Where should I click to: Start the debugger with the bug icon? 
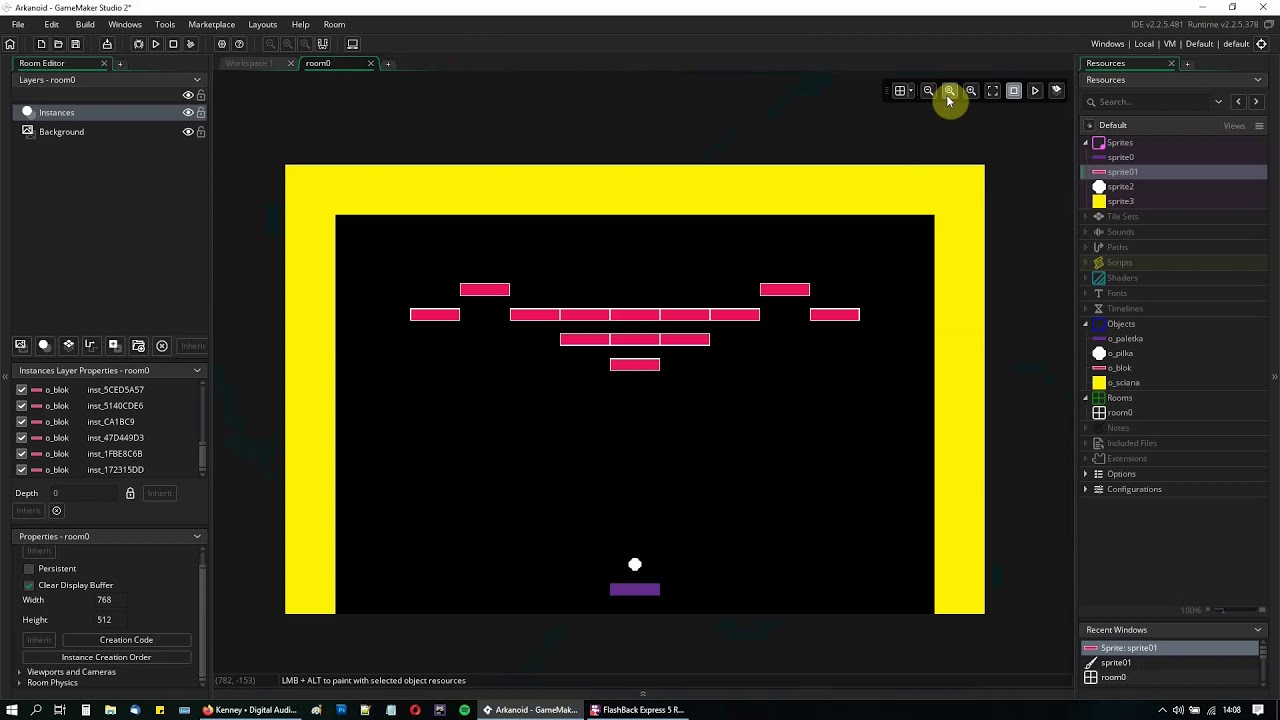[139, 44]
